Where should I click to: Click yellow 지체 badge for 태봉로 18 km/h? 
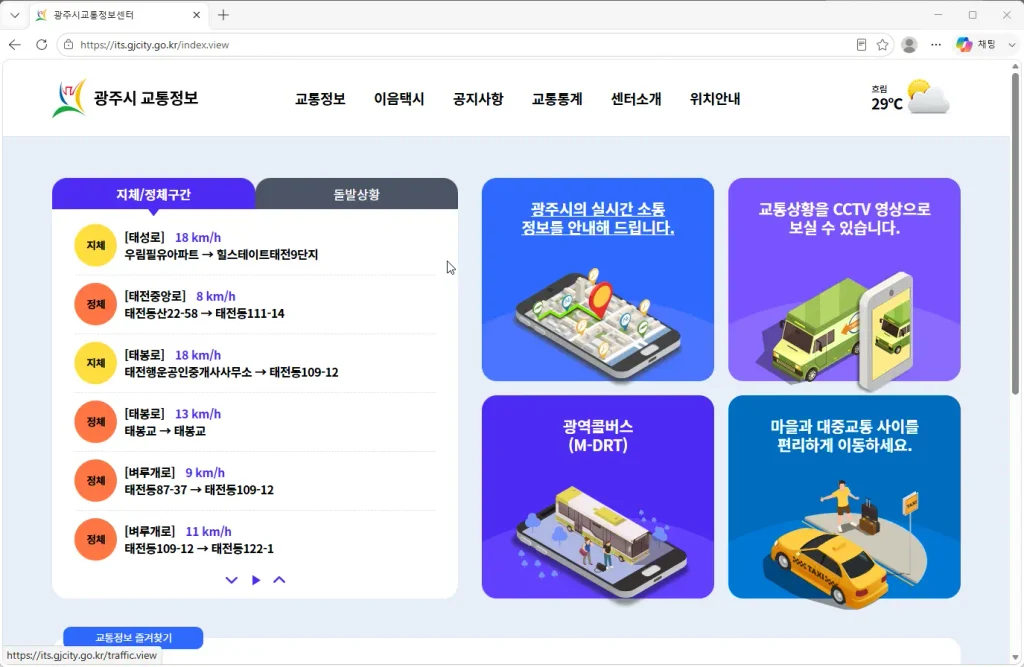point(95,363)
